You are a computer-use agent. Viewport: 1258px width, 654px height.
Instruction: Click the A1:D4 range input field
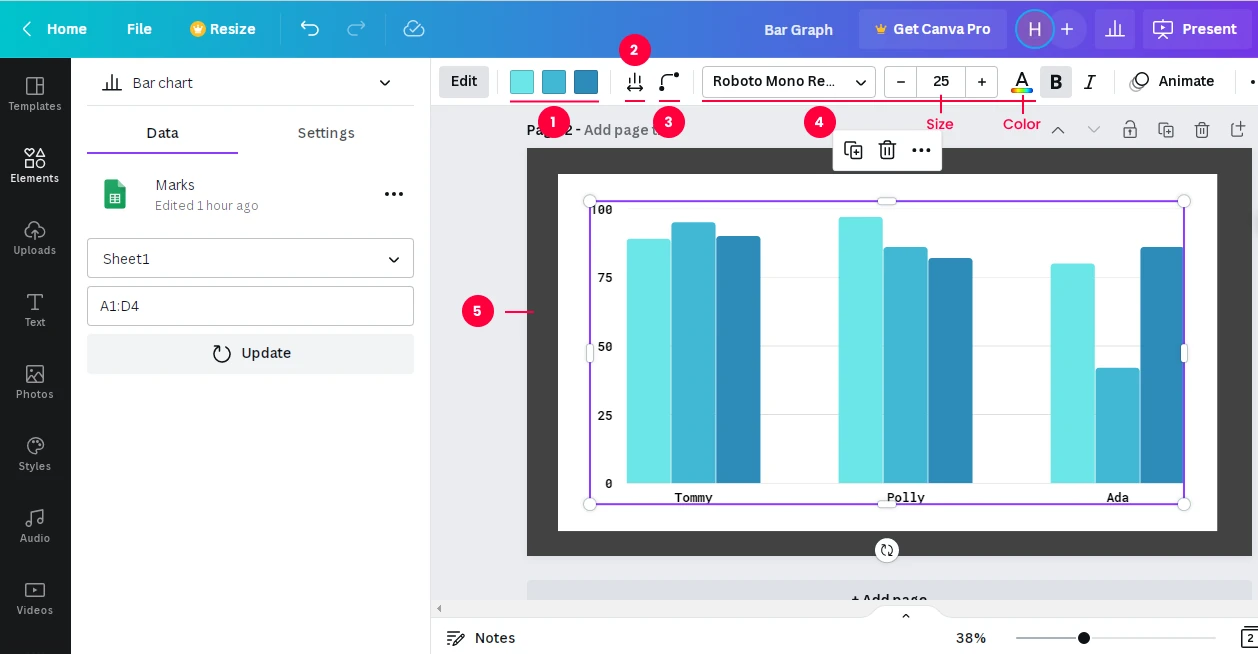click(250, 306)
